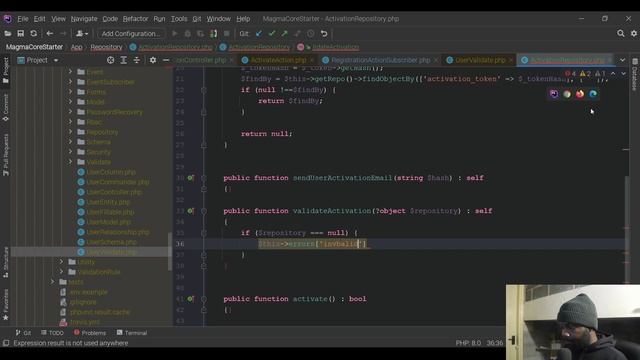Click the Open folder toolbar icon
640x360 pixels.
7,33
